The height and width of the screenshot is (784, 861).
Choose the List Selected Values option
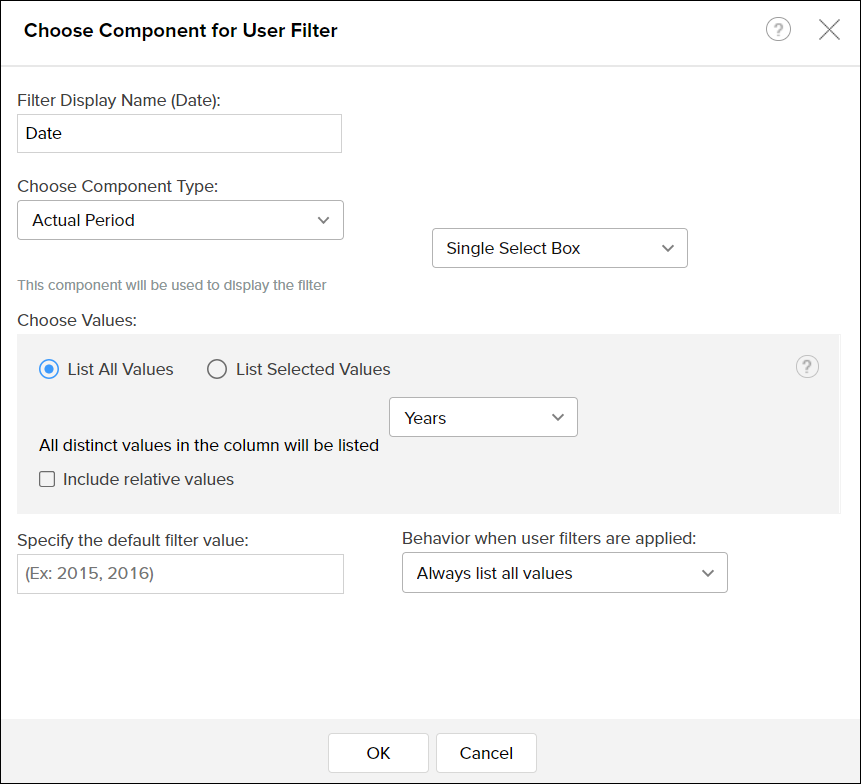[217, 369]
